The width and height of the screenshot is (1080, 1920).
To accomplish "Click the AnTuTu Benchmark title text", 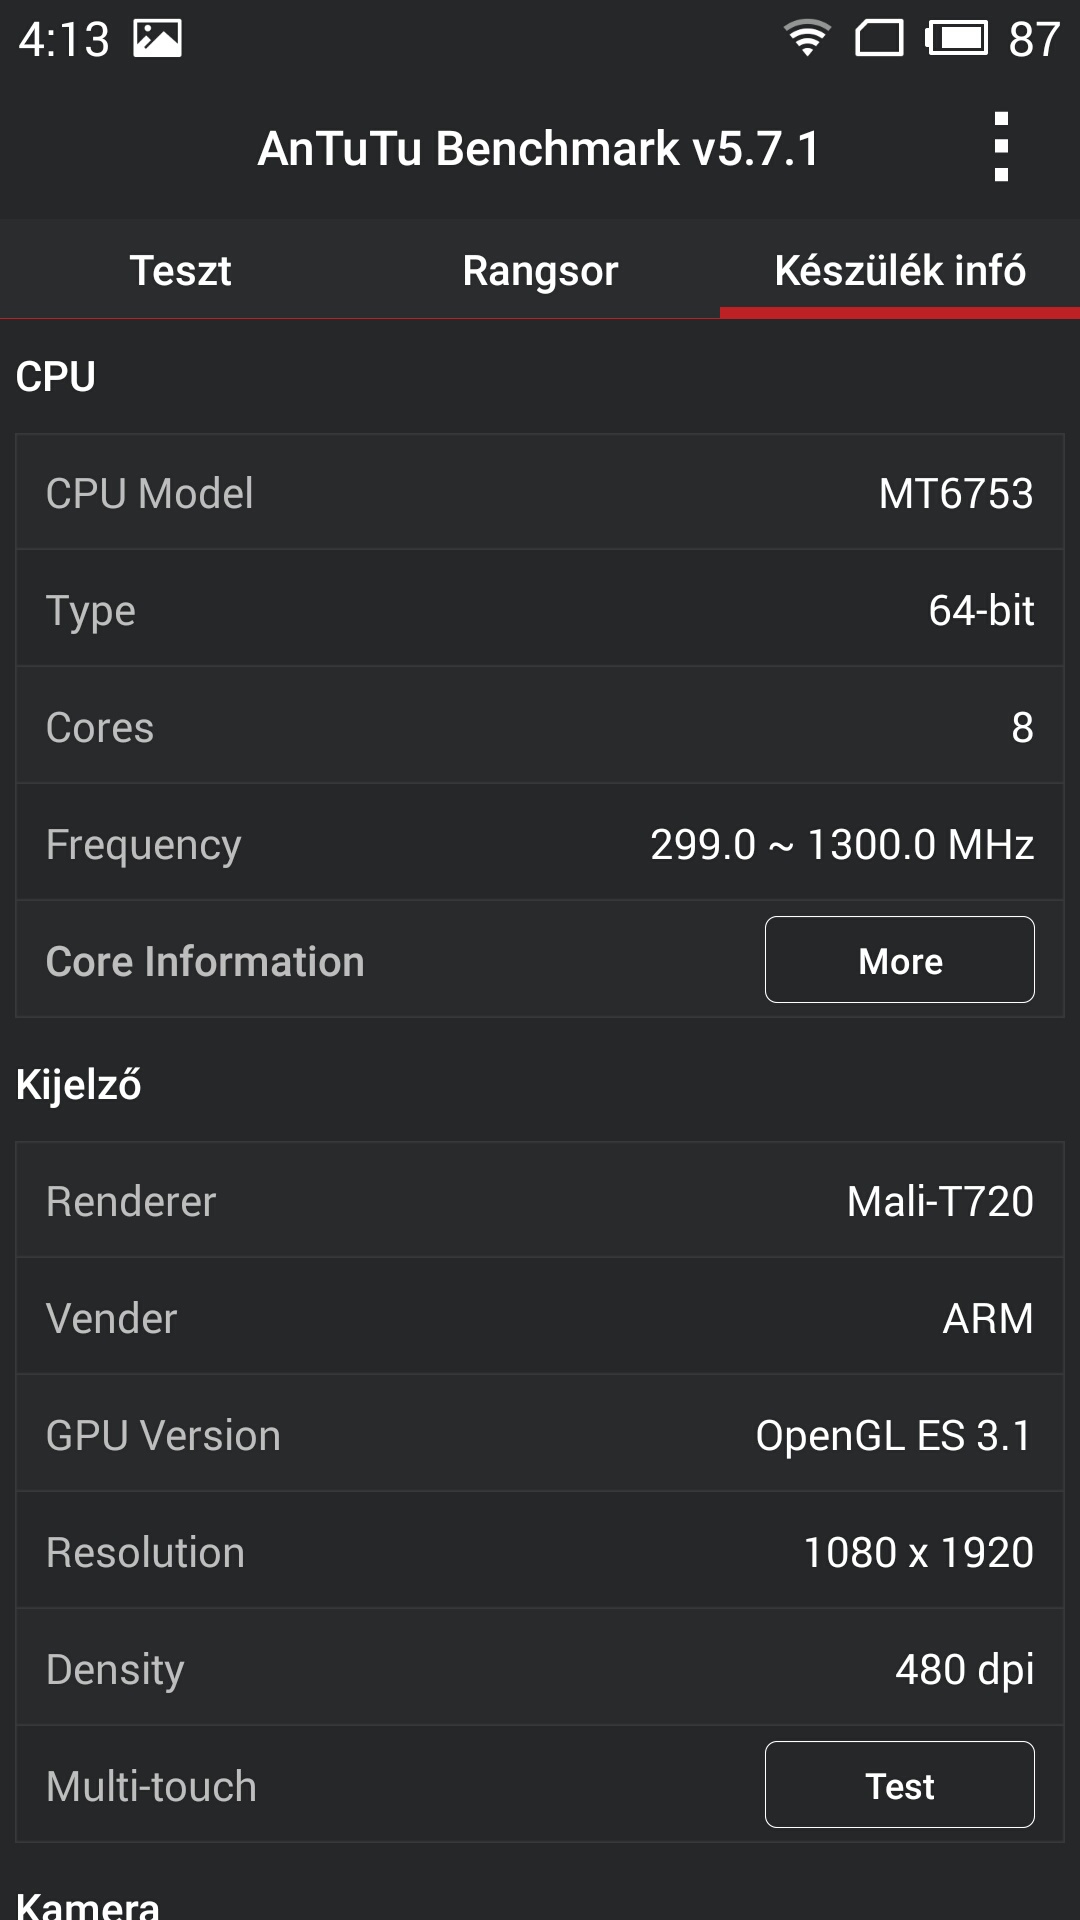I will click(x=540, y=150).
